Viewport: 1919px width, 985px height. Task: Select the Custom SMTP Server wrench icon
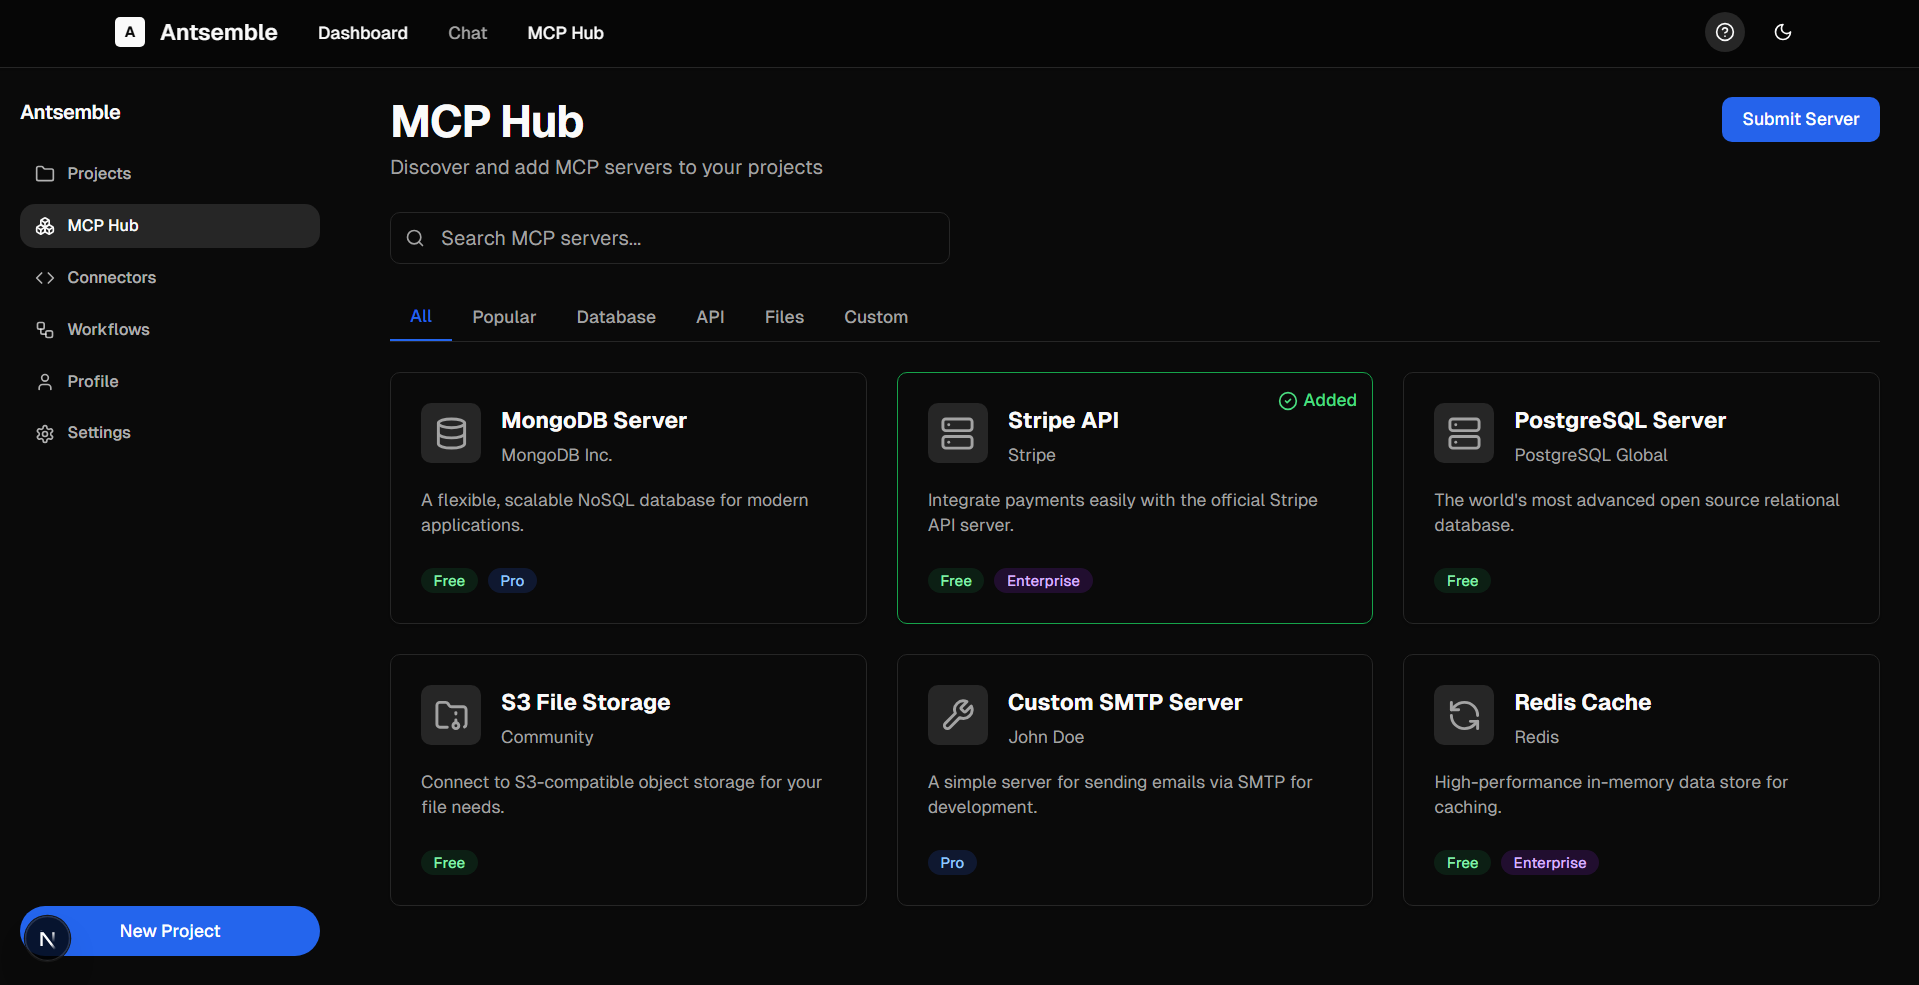coord(957,715)
